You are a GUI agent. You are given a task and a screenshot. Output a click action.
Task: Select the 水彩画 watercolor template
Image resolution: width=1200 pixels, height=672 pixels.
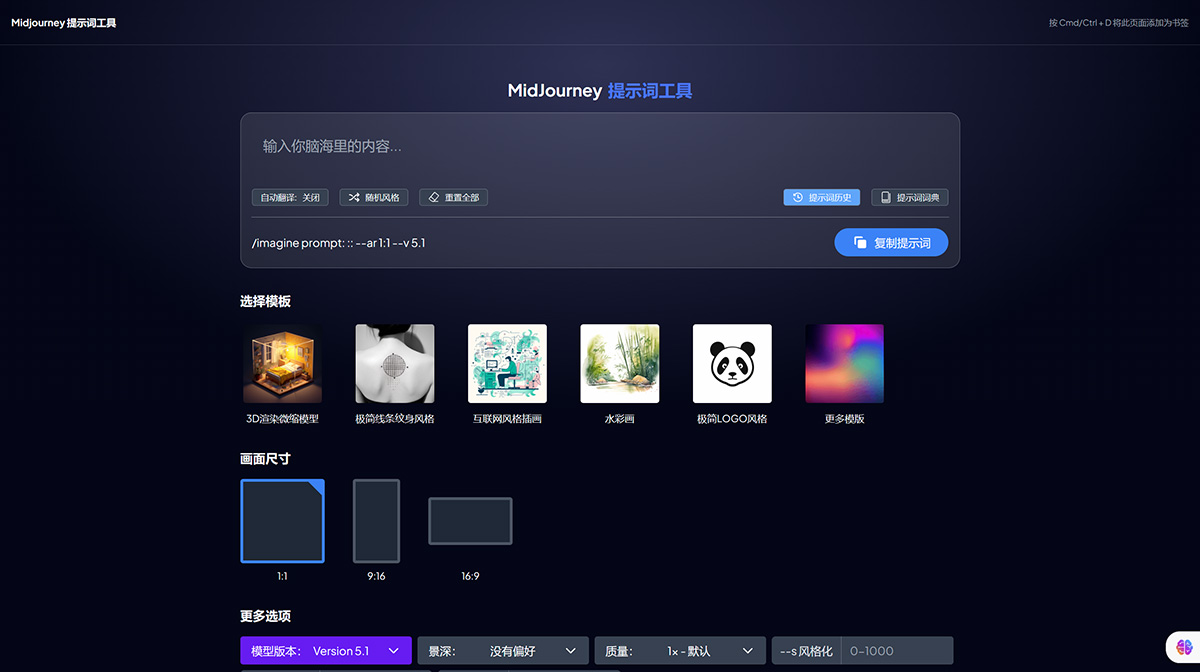coord(619,362)
